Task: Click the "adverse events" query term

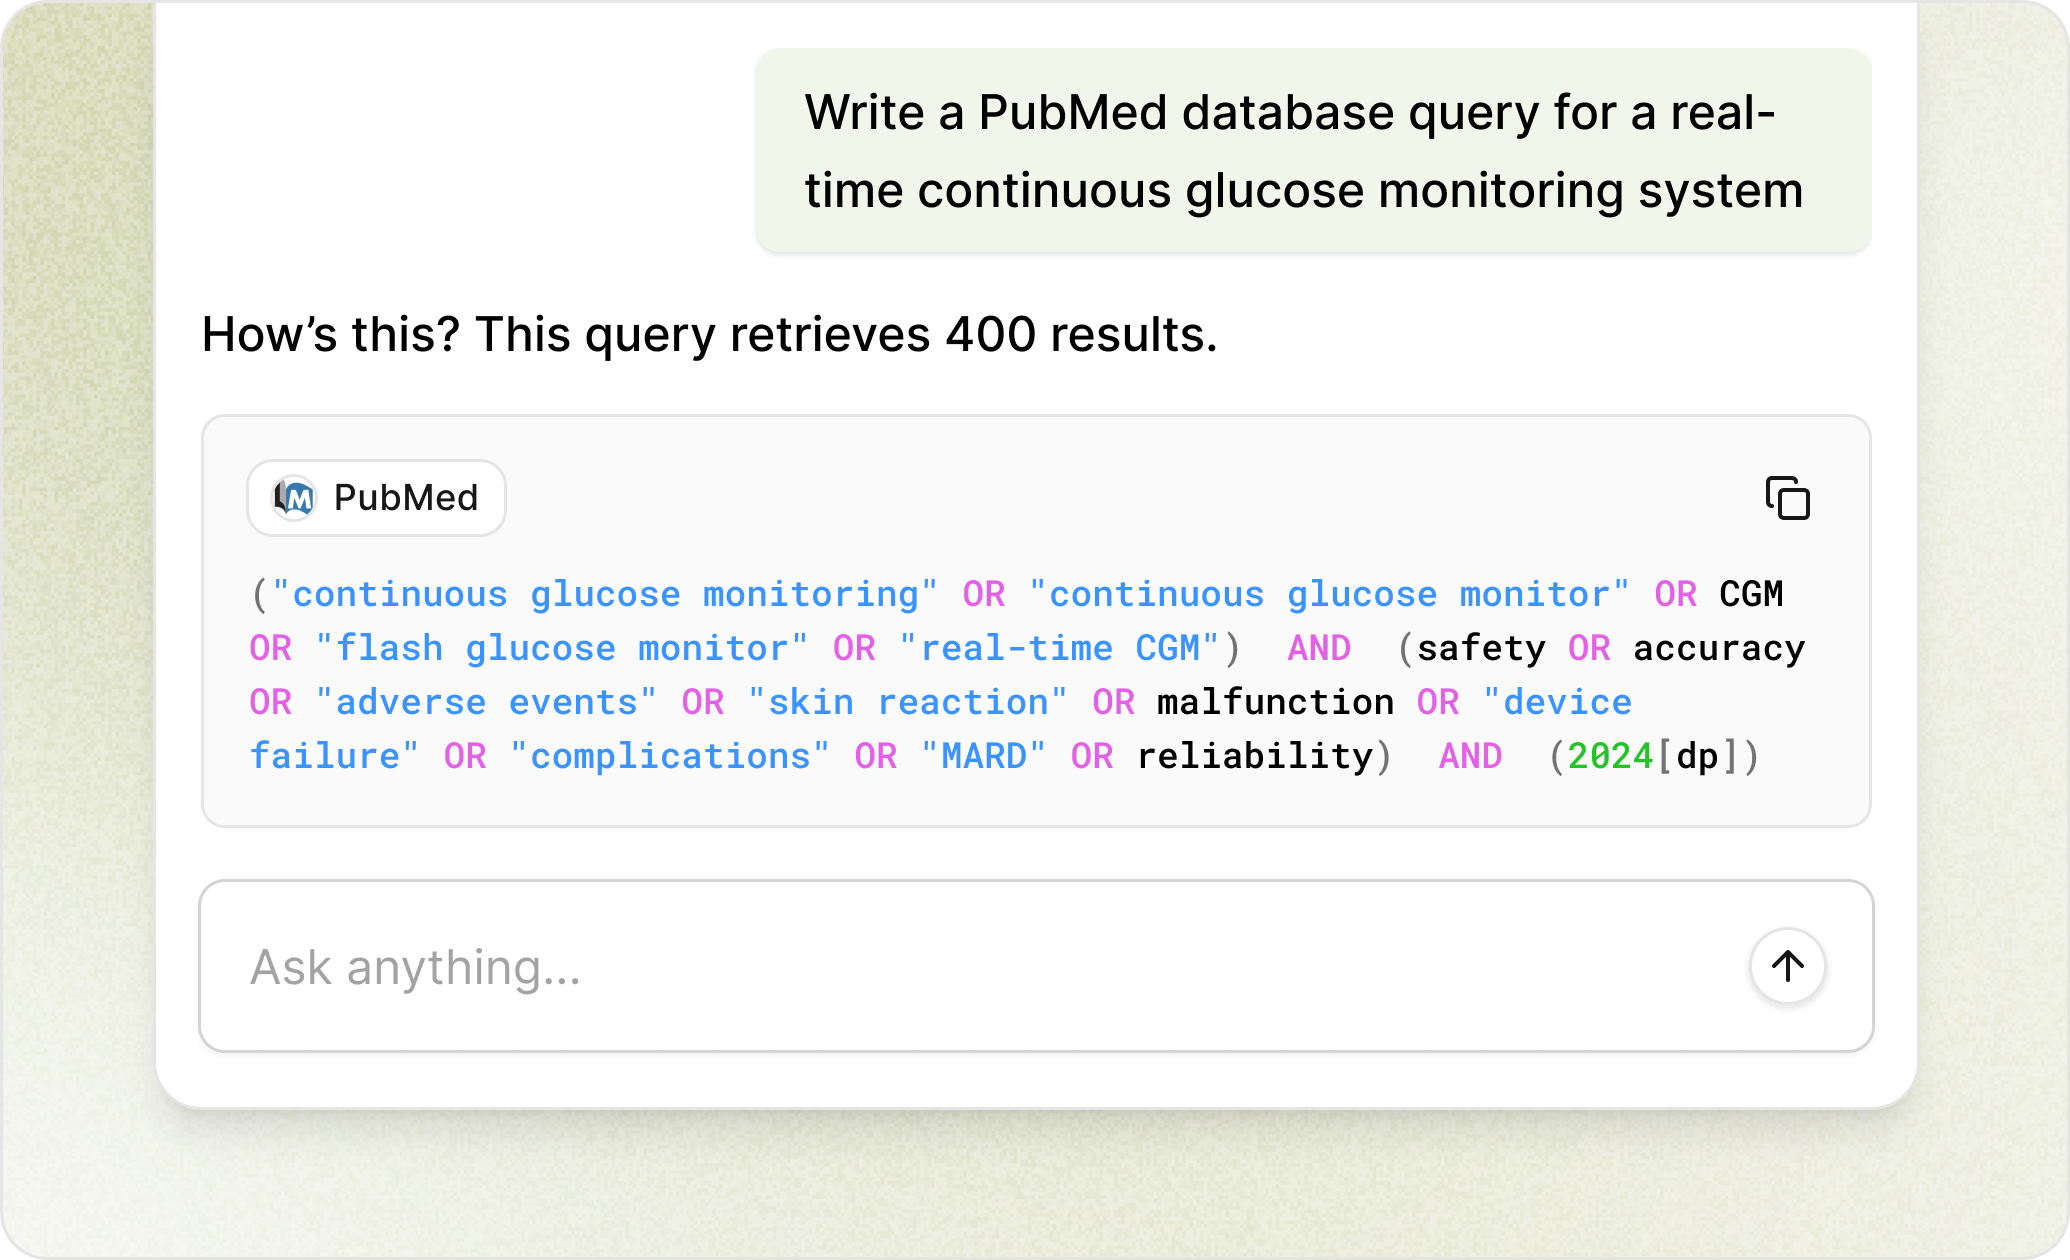Action: [x=486, y=703]
